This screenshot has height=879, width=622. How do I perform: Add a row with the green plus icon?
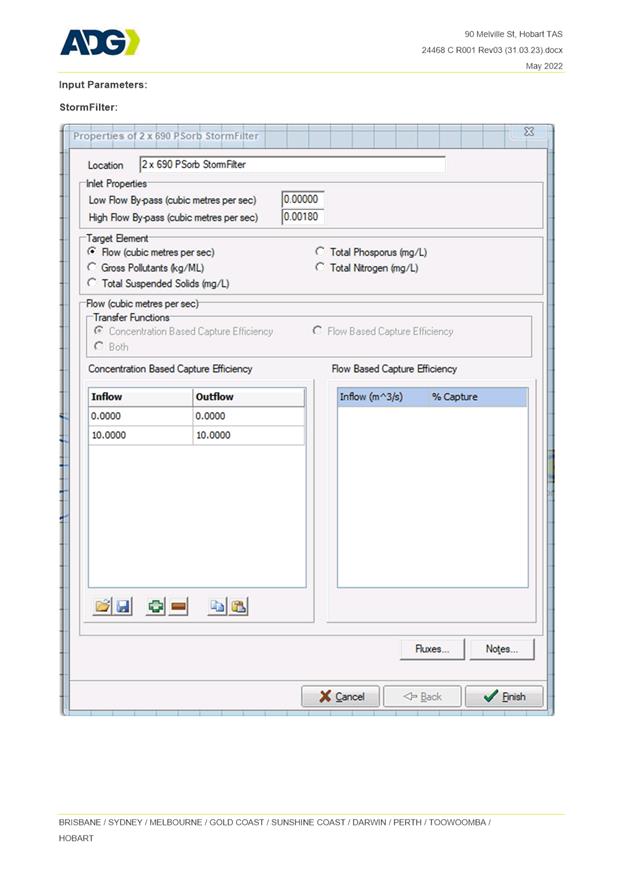(156, 606)
